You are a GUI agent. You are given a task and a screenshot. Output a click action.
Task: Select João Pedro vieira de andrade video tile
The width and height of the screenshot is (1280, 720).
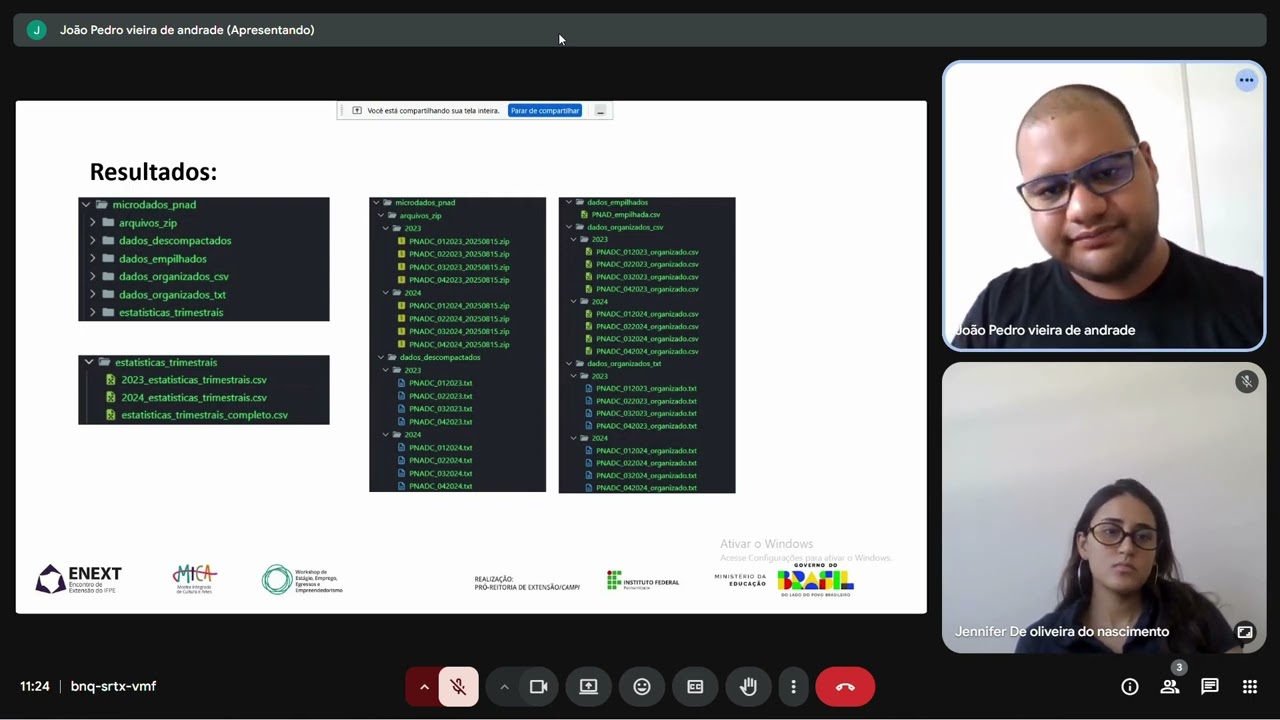click(1104, 206)
